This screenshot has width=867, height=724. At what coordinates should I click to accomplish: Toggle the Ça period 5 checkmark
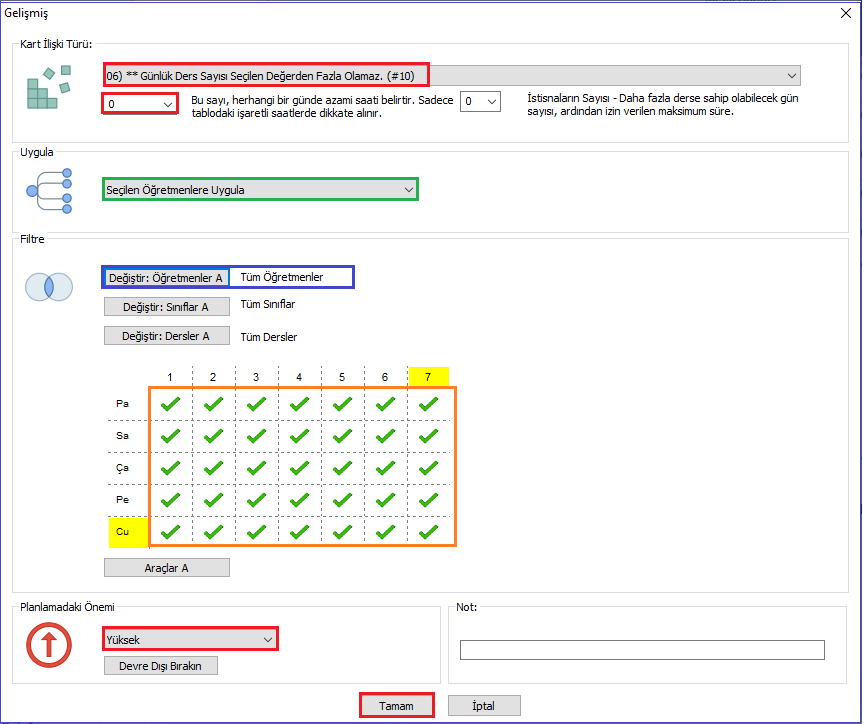pos(342,468)
